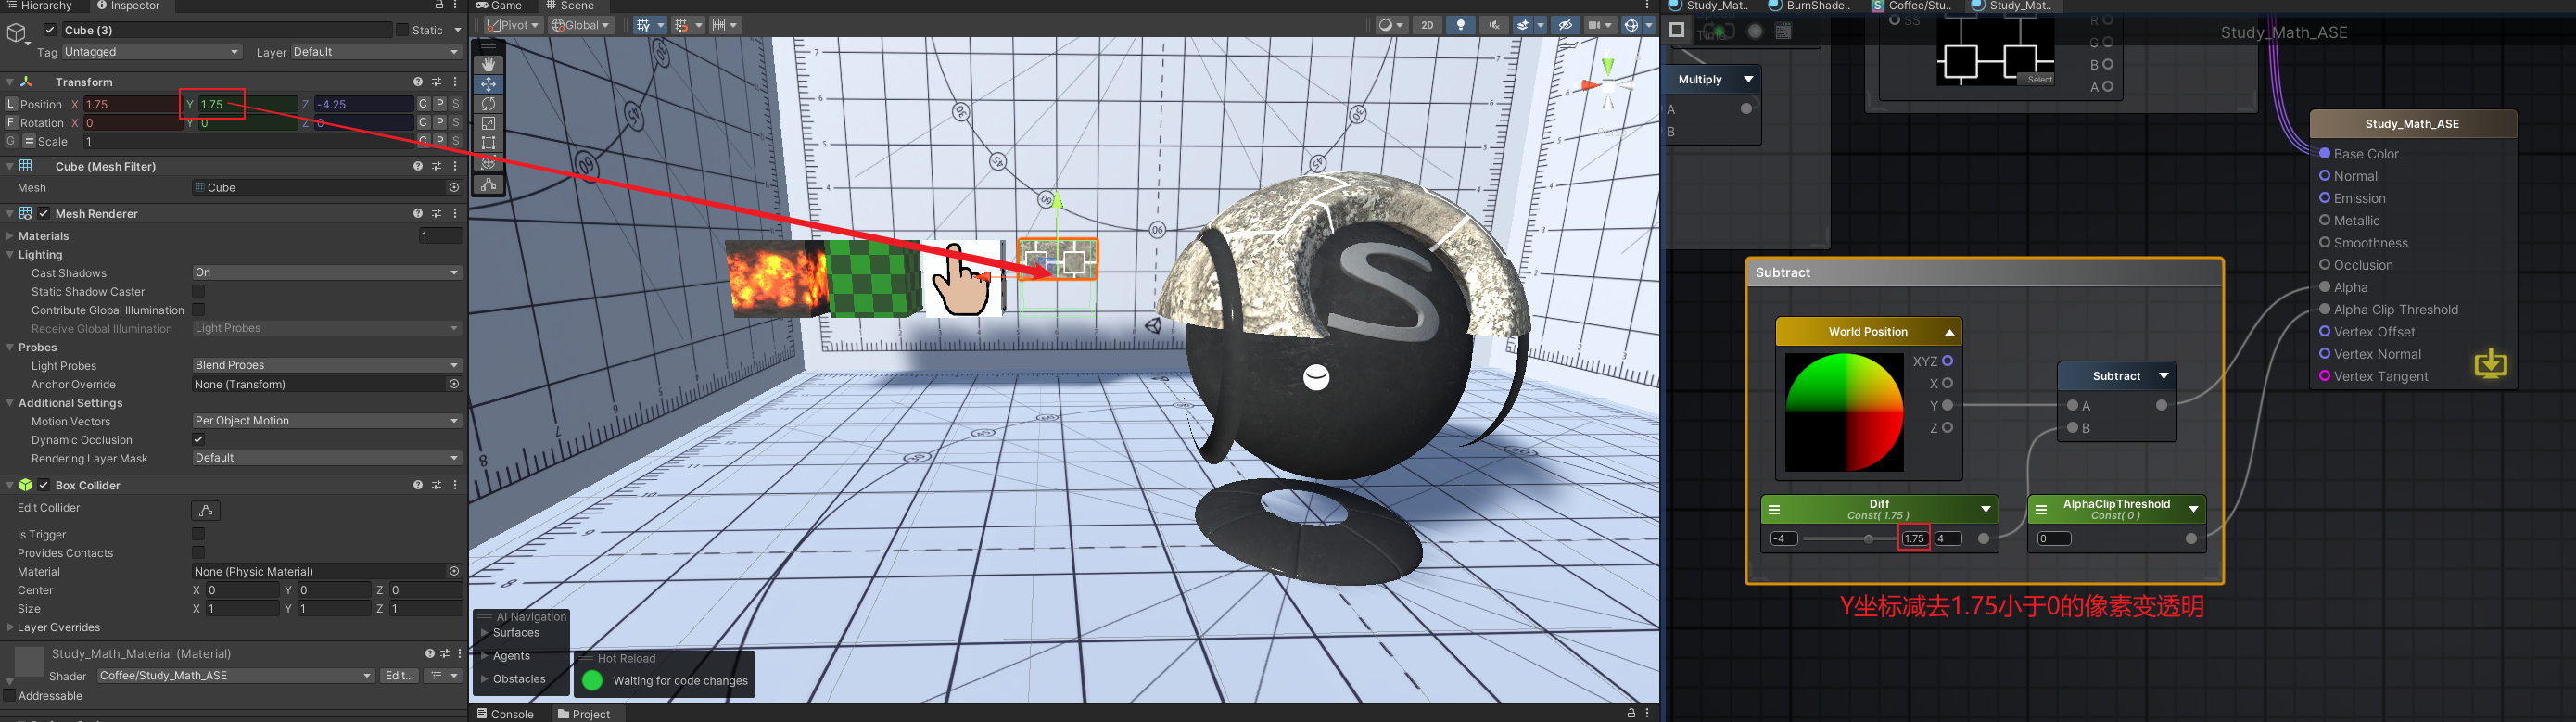Toggle hidden objects visibility eye icon
The height and width of the screenshot is (722, 2576).
[1565, 25]
